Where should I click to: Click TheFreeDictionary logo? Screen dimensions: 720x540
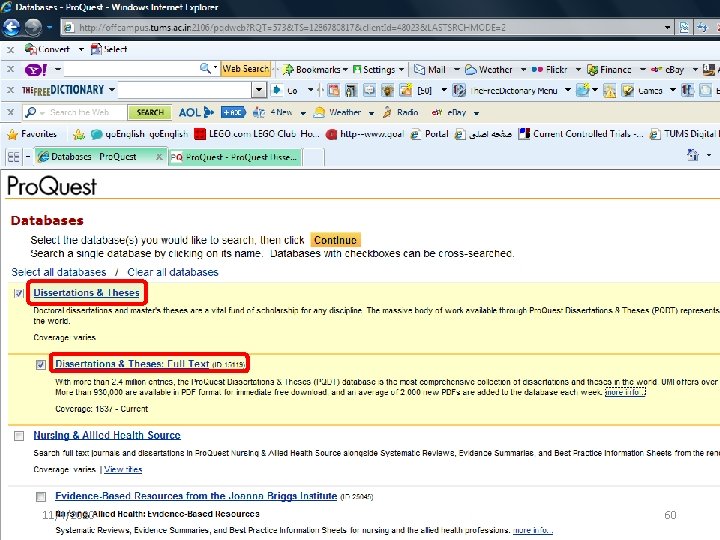coord(63,90)
